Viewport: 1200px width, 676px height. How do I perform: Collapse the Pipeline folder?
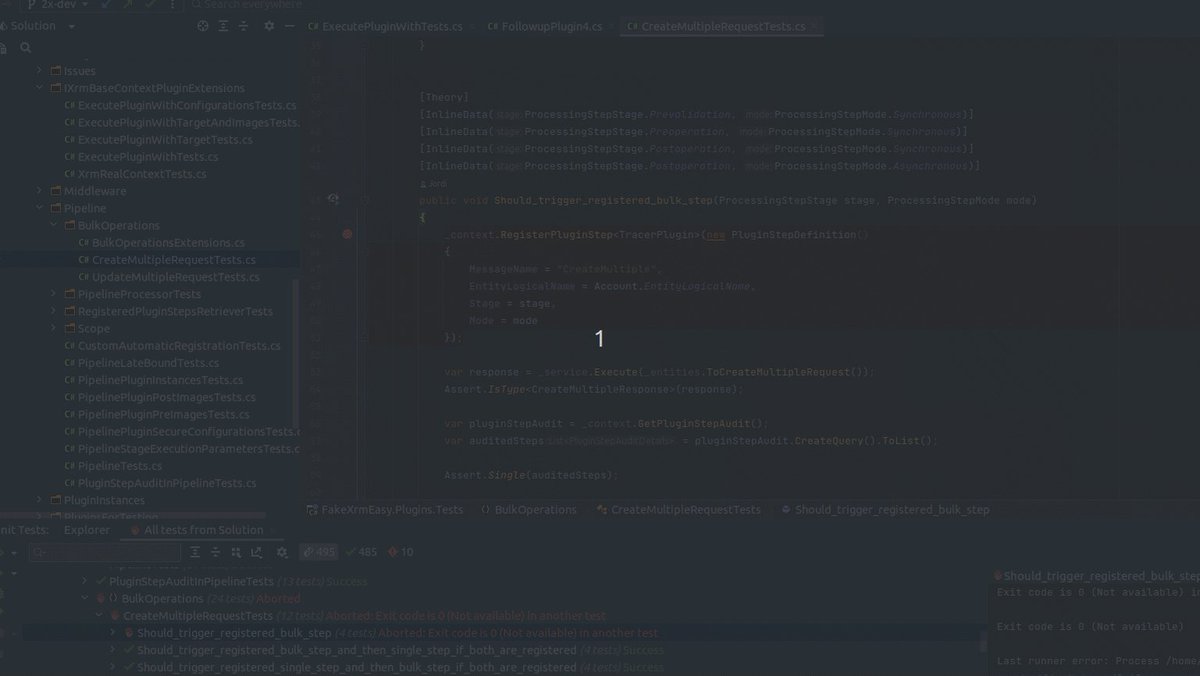click(41, 208)
